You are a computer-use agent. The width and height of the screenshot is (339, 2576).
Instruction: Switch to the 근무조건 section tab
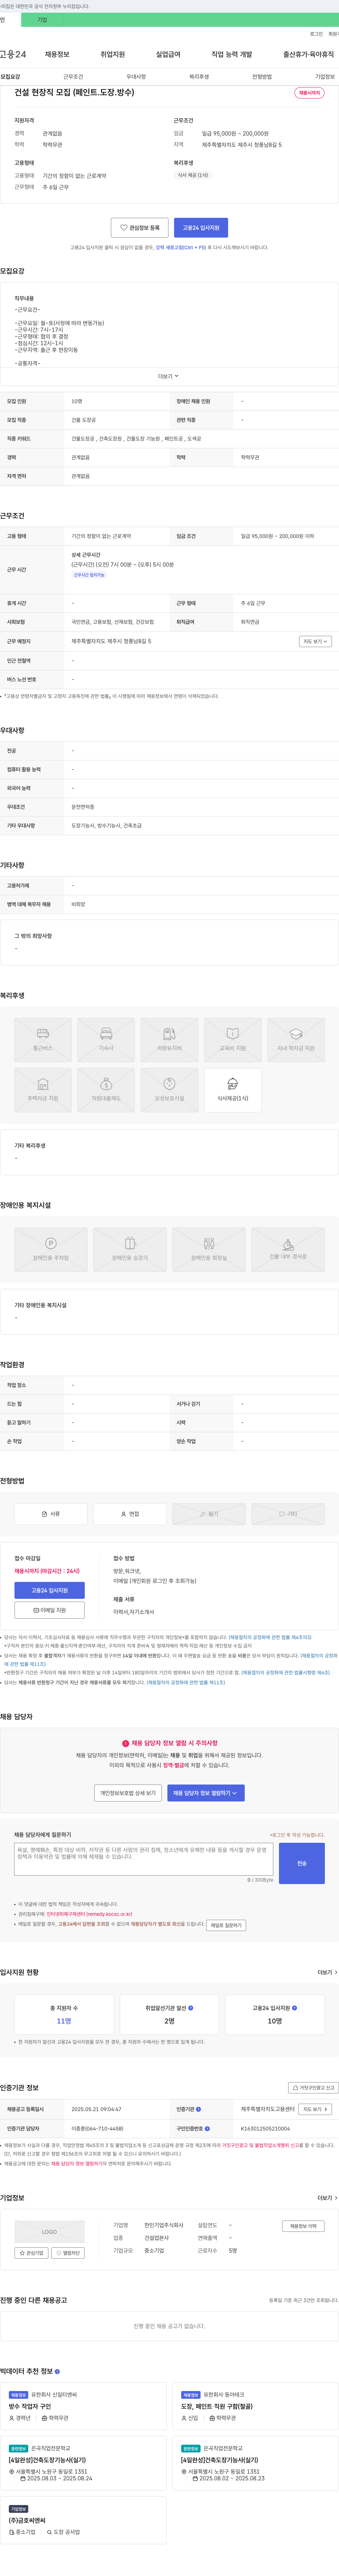(x=73, y=77)
